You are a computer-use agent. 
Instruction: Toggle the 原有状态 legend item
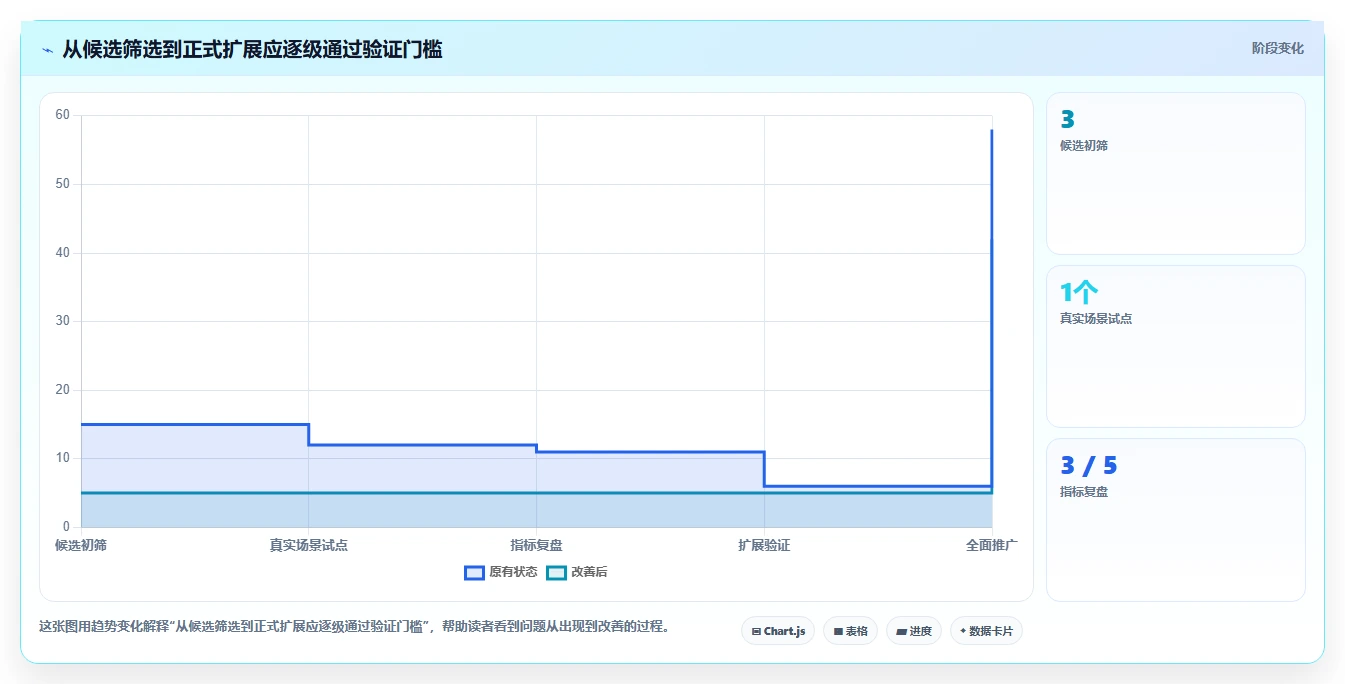(x=500, y=572)
